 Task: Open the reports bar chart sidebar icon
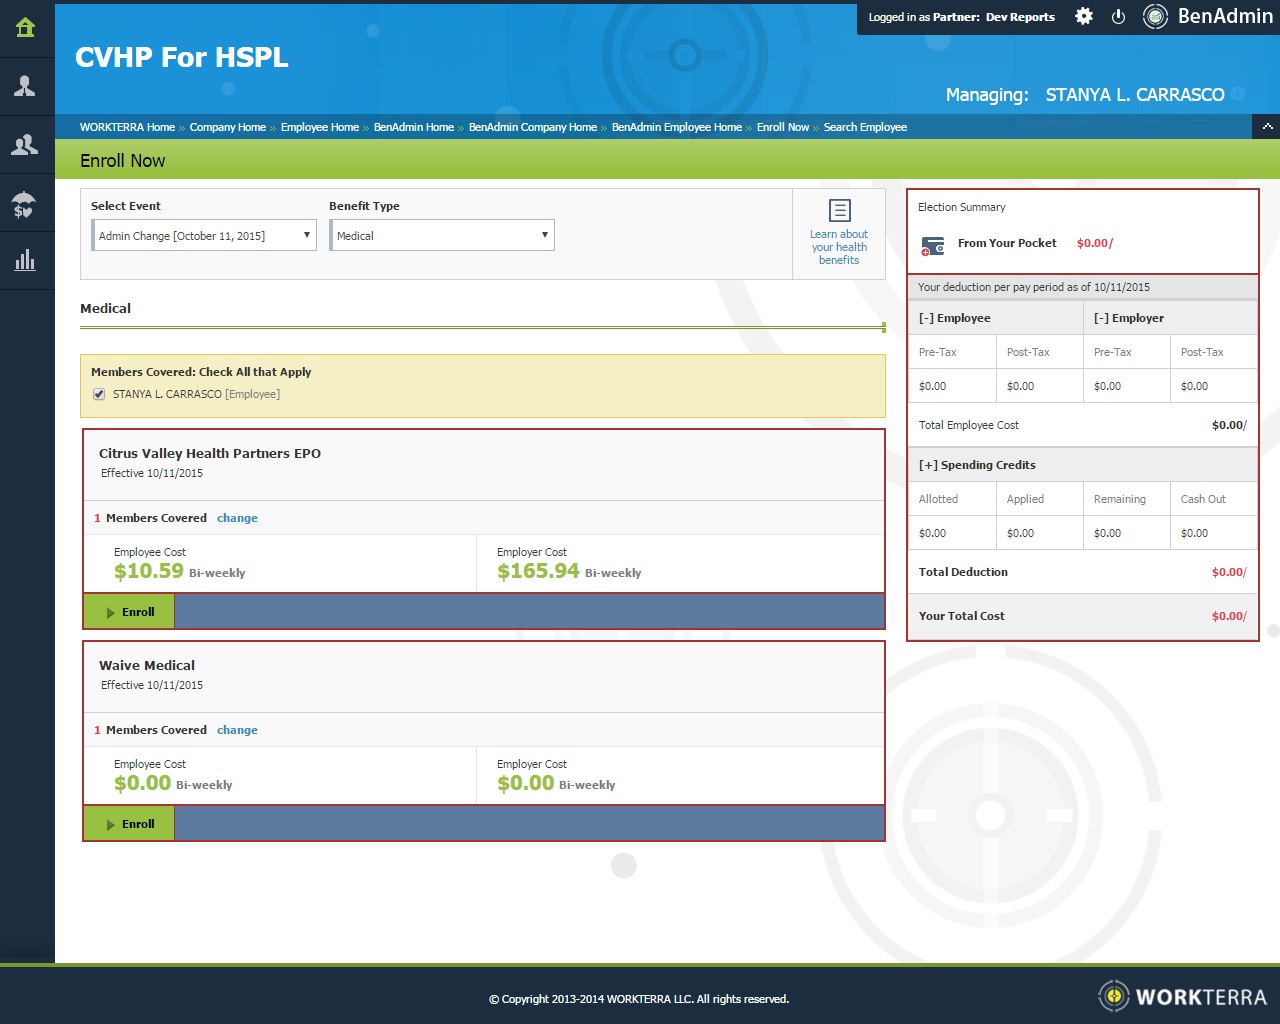point(25,261)
